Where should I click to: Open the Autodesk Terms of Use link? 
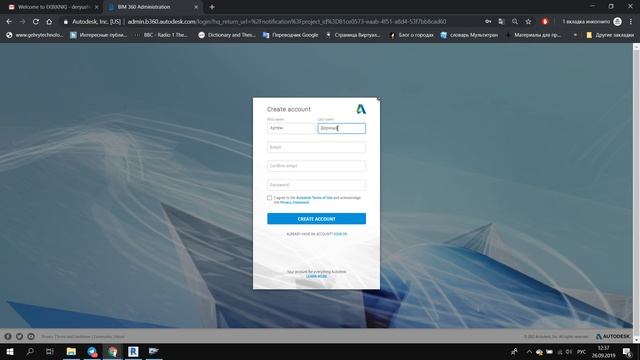coord(314,198)
